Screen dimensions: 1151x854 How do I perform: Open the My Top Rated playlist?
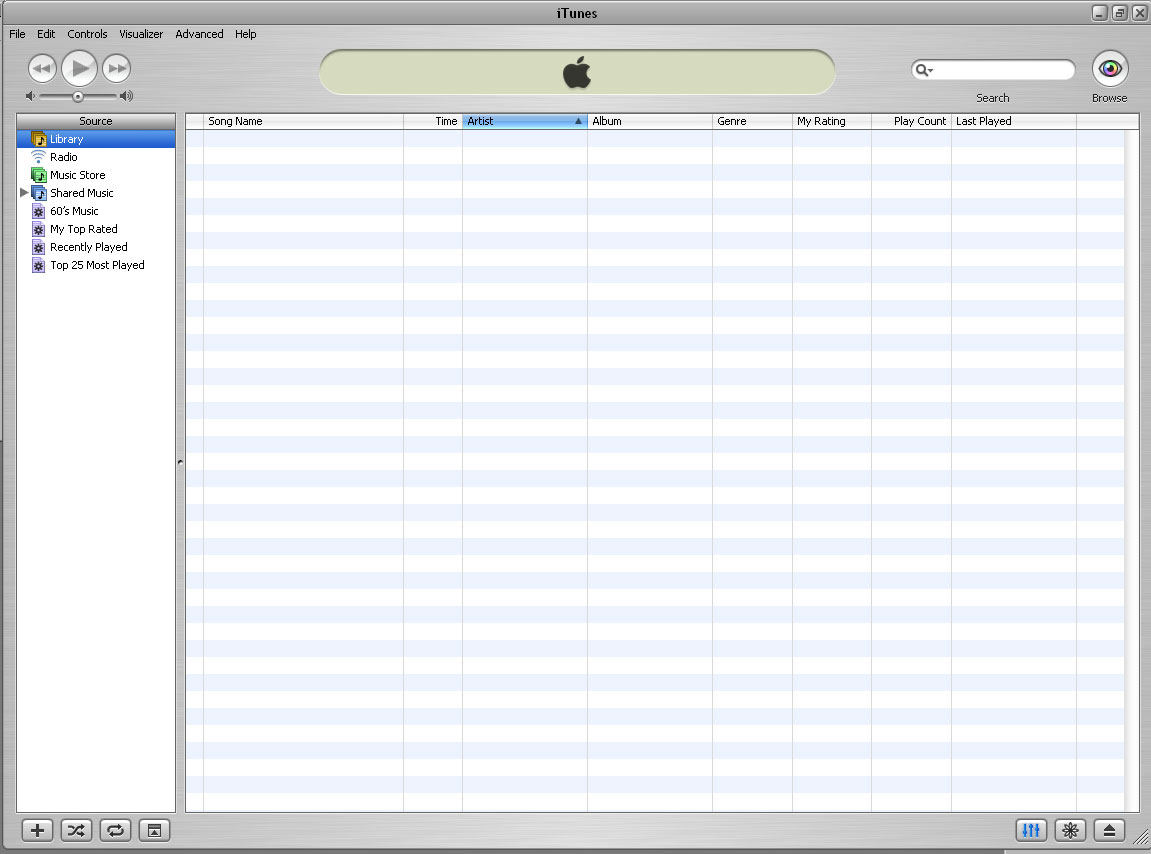coord(96,229)
